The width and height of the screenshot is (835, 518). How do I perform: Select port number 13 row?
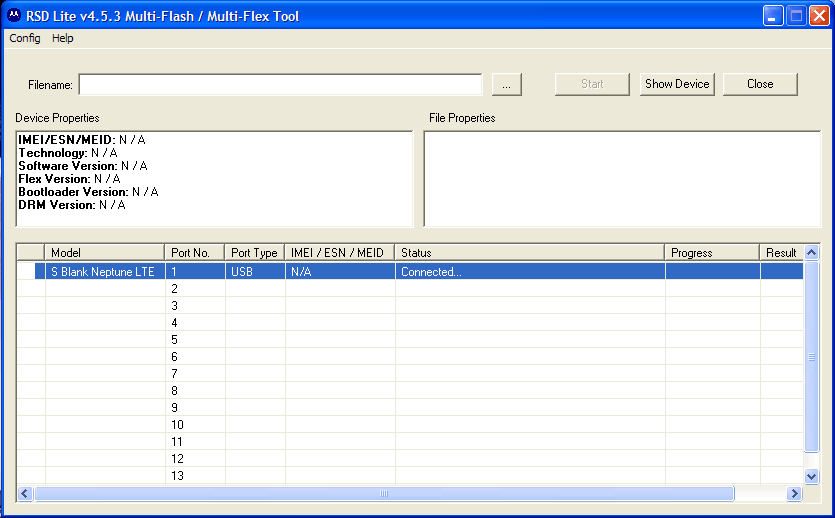(x=410, y=475)
